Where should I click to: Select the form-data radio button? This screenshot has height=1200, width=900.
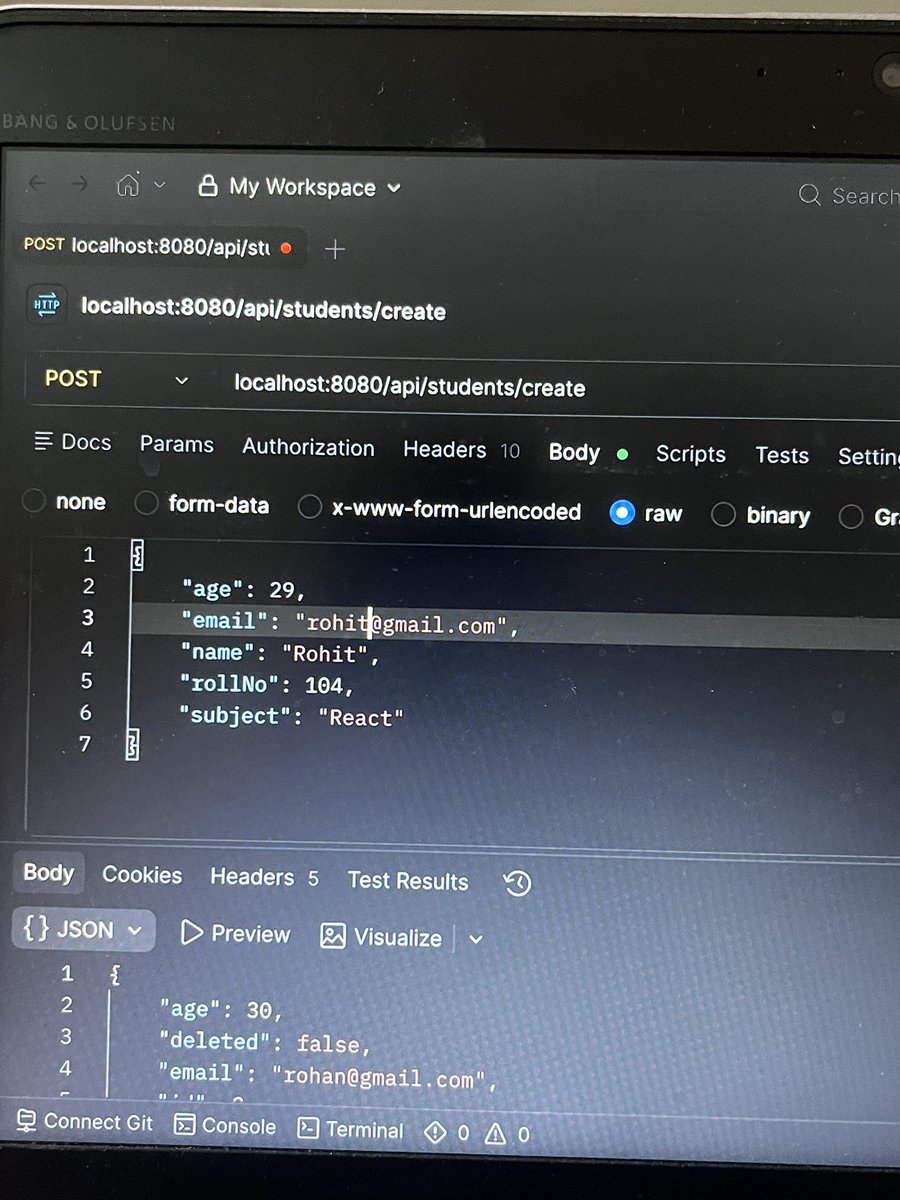point(147,504)
